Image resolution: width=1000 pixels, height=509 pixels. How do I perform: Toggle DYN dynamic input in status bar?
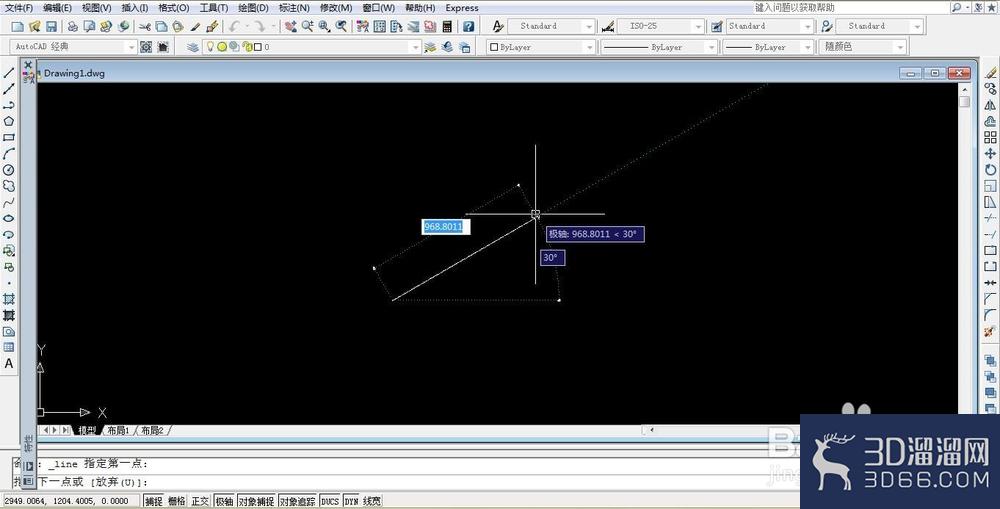pos(351,501)
